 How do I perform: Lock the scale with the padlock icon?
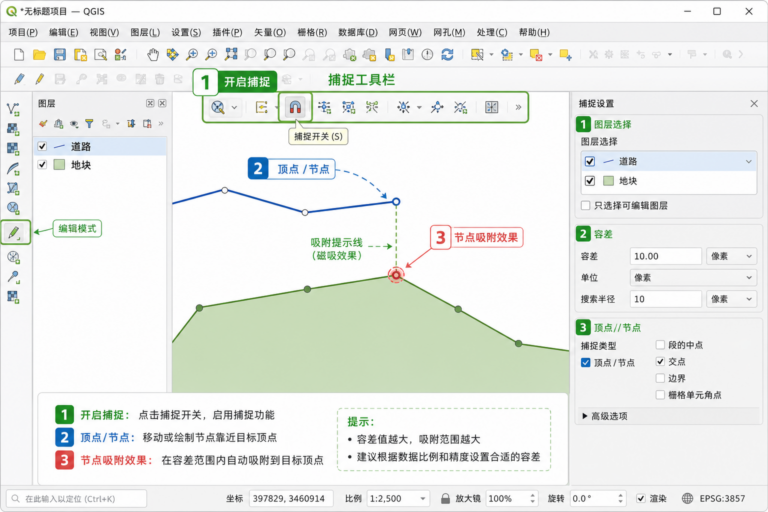point(445,498)
